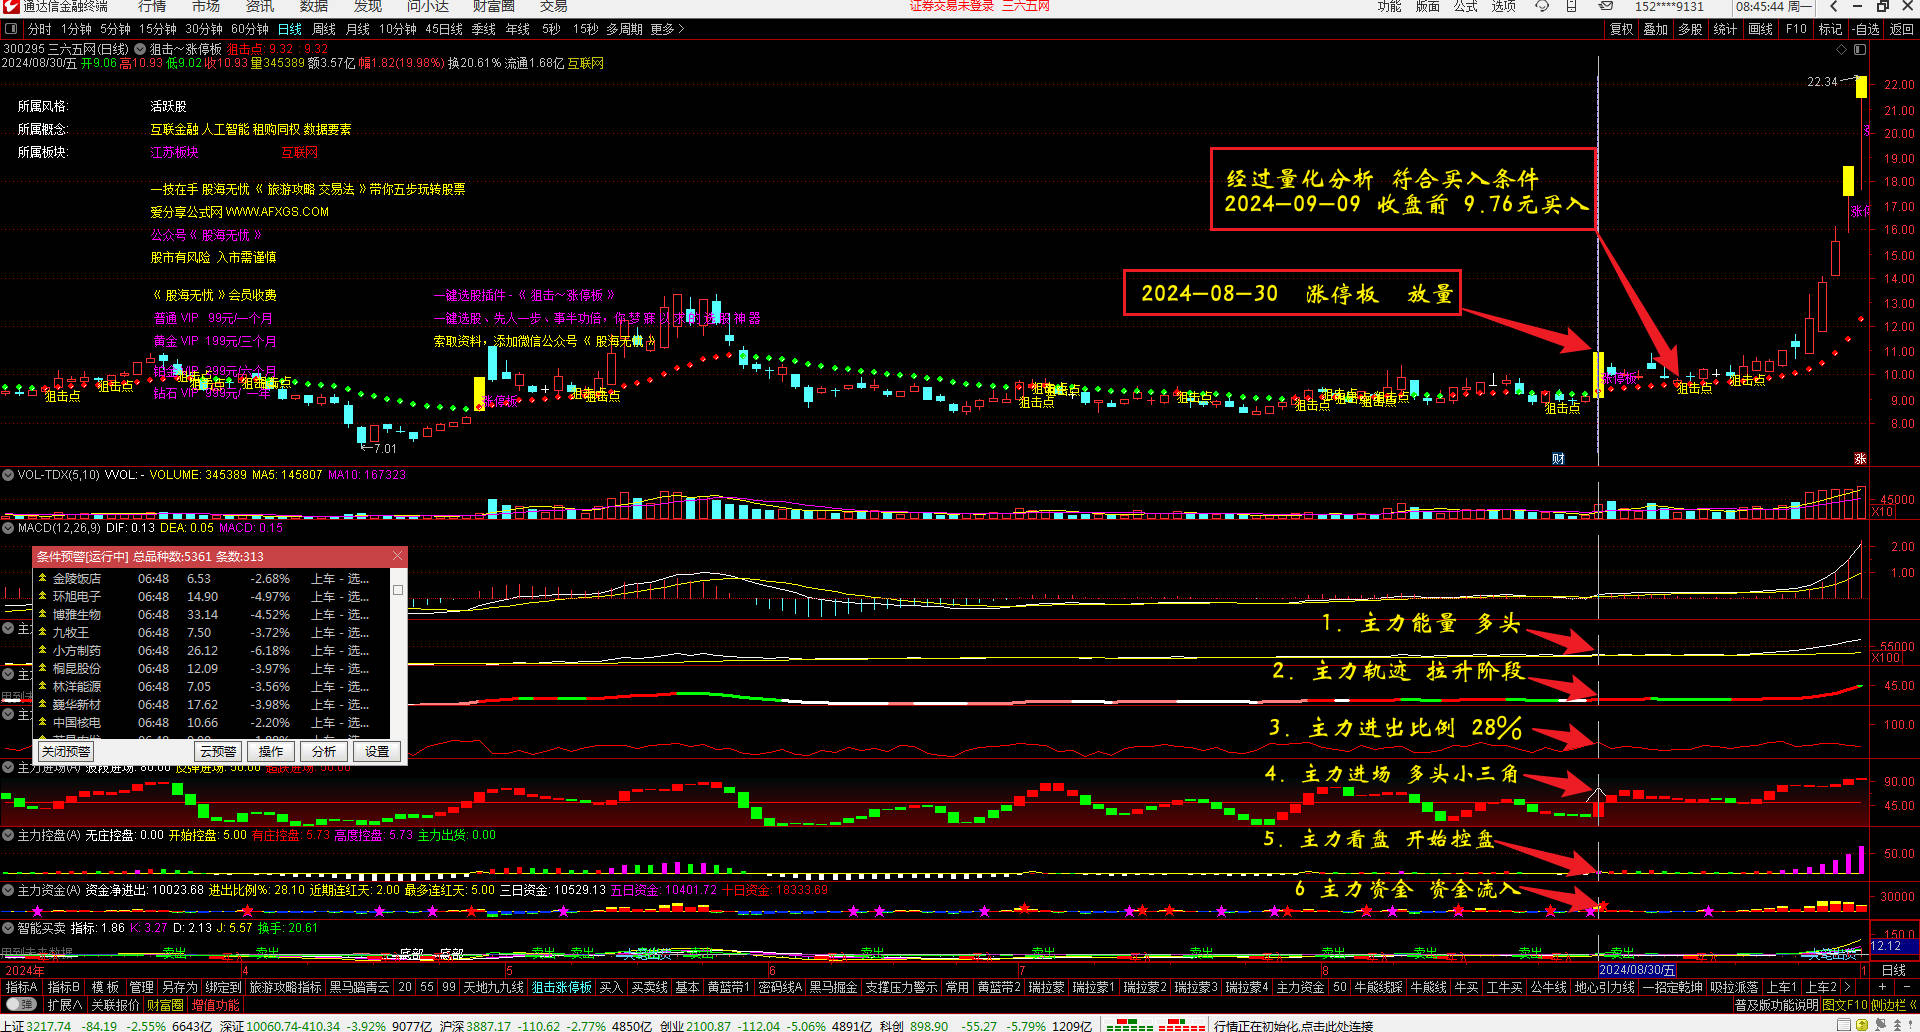Click the diamond icon above price axis
The image size is (1920, 1032).
tap(1840, 49)
